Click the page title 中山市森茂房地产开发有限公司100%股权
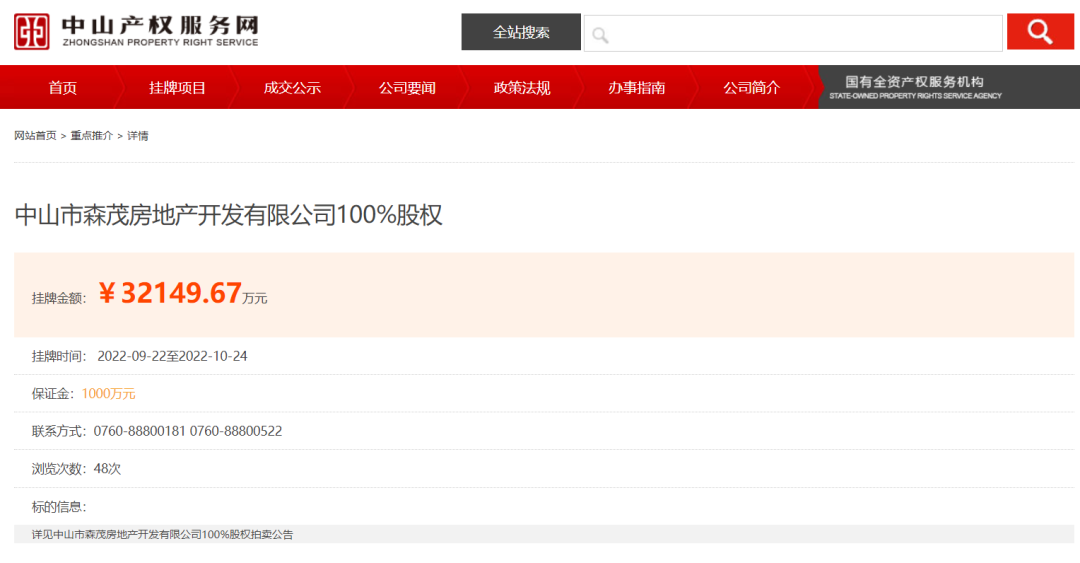The image size is (1080, 563). (x=229, y=215)
